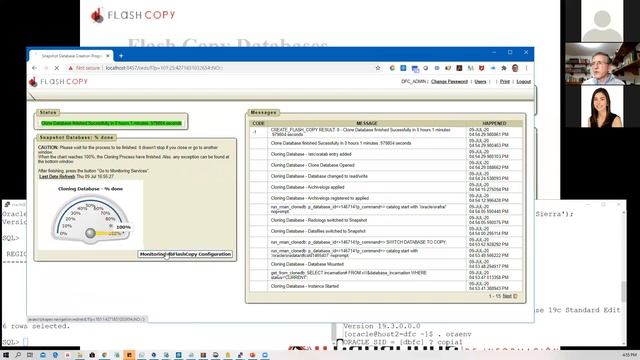Image resolution: width=640 pixels, height=360 pixels.
Task: Minimize the Flash Copy browser window
Action: pyautogui.click(x=494, y=52)
